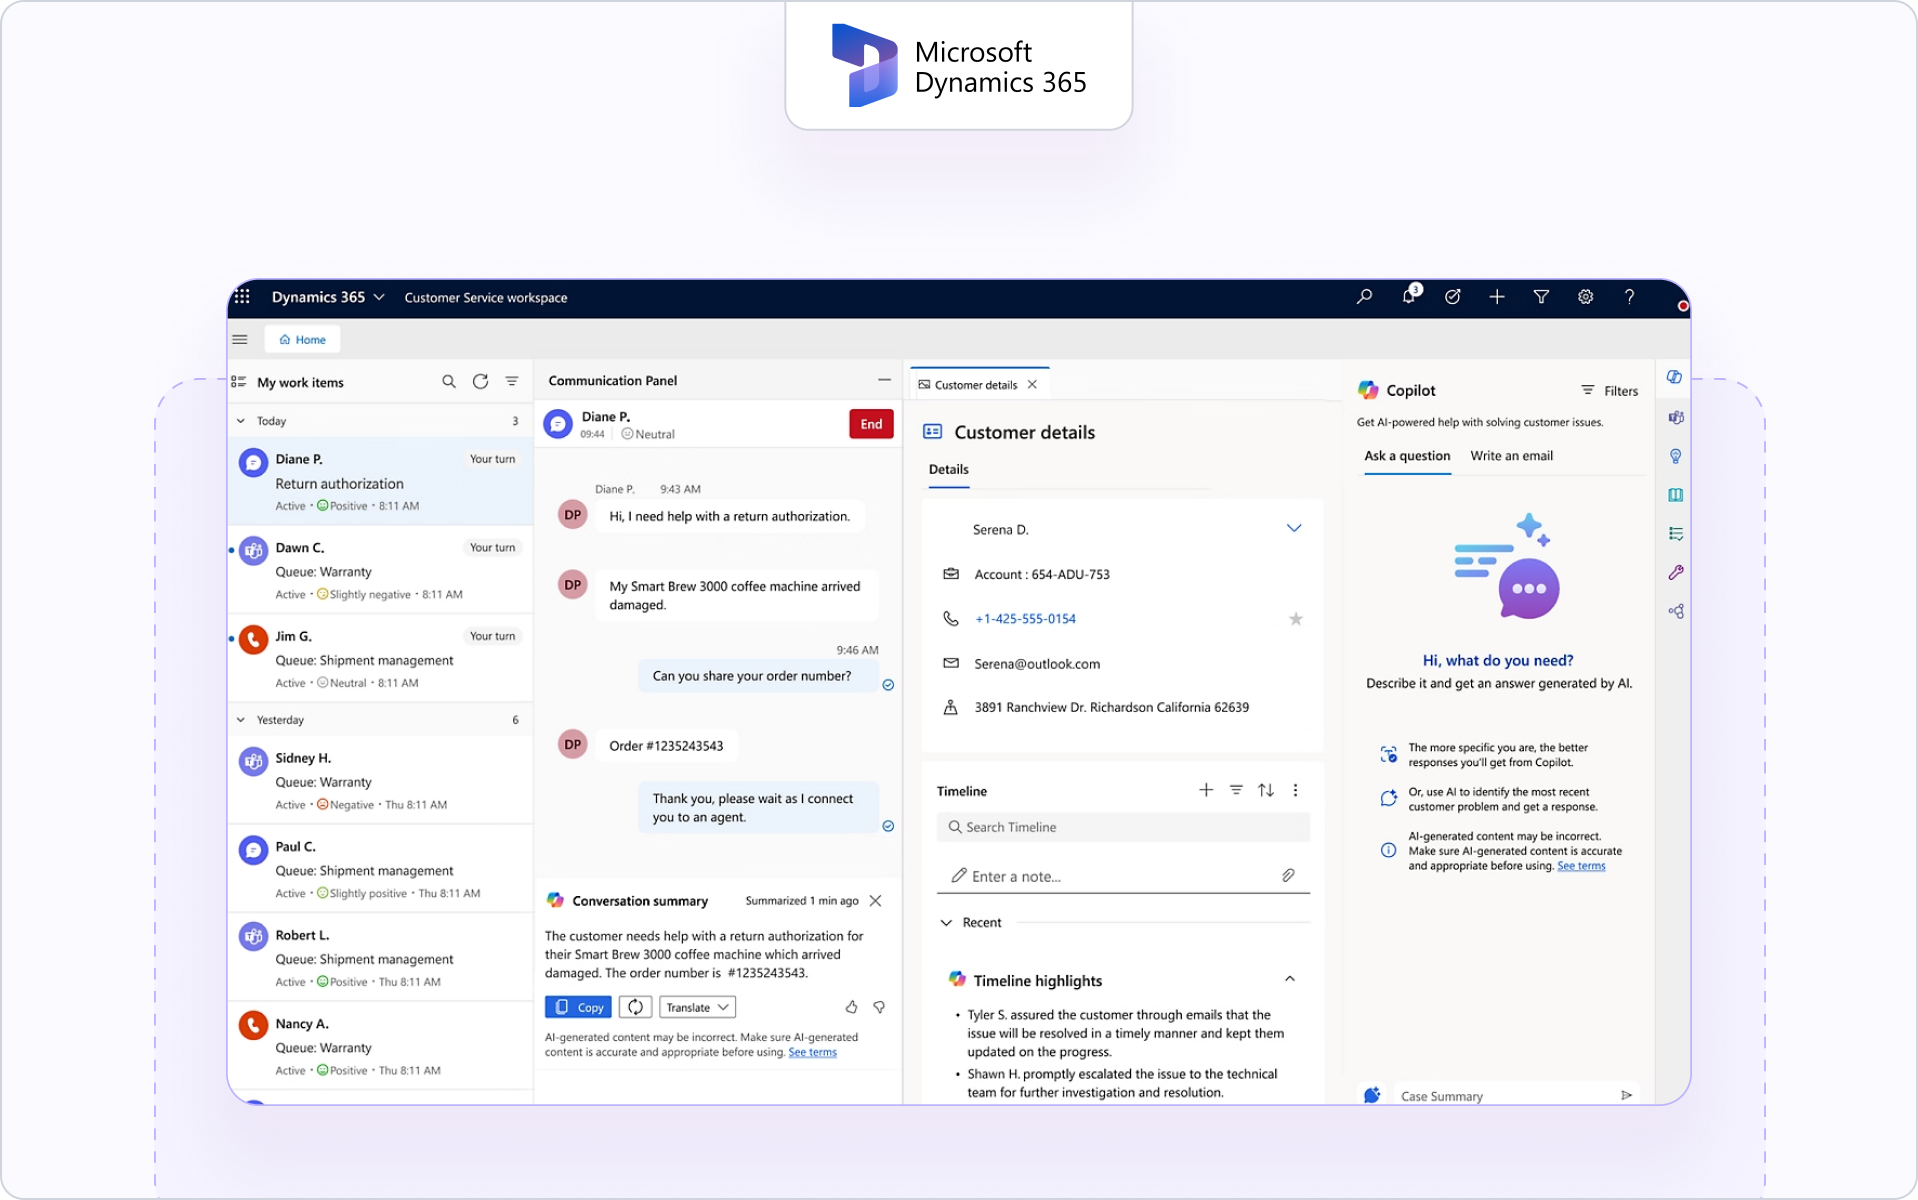This screenshot has height=1200, width=1918.
Task: Open notifications bell icon
Action: tap(1409, 296)
